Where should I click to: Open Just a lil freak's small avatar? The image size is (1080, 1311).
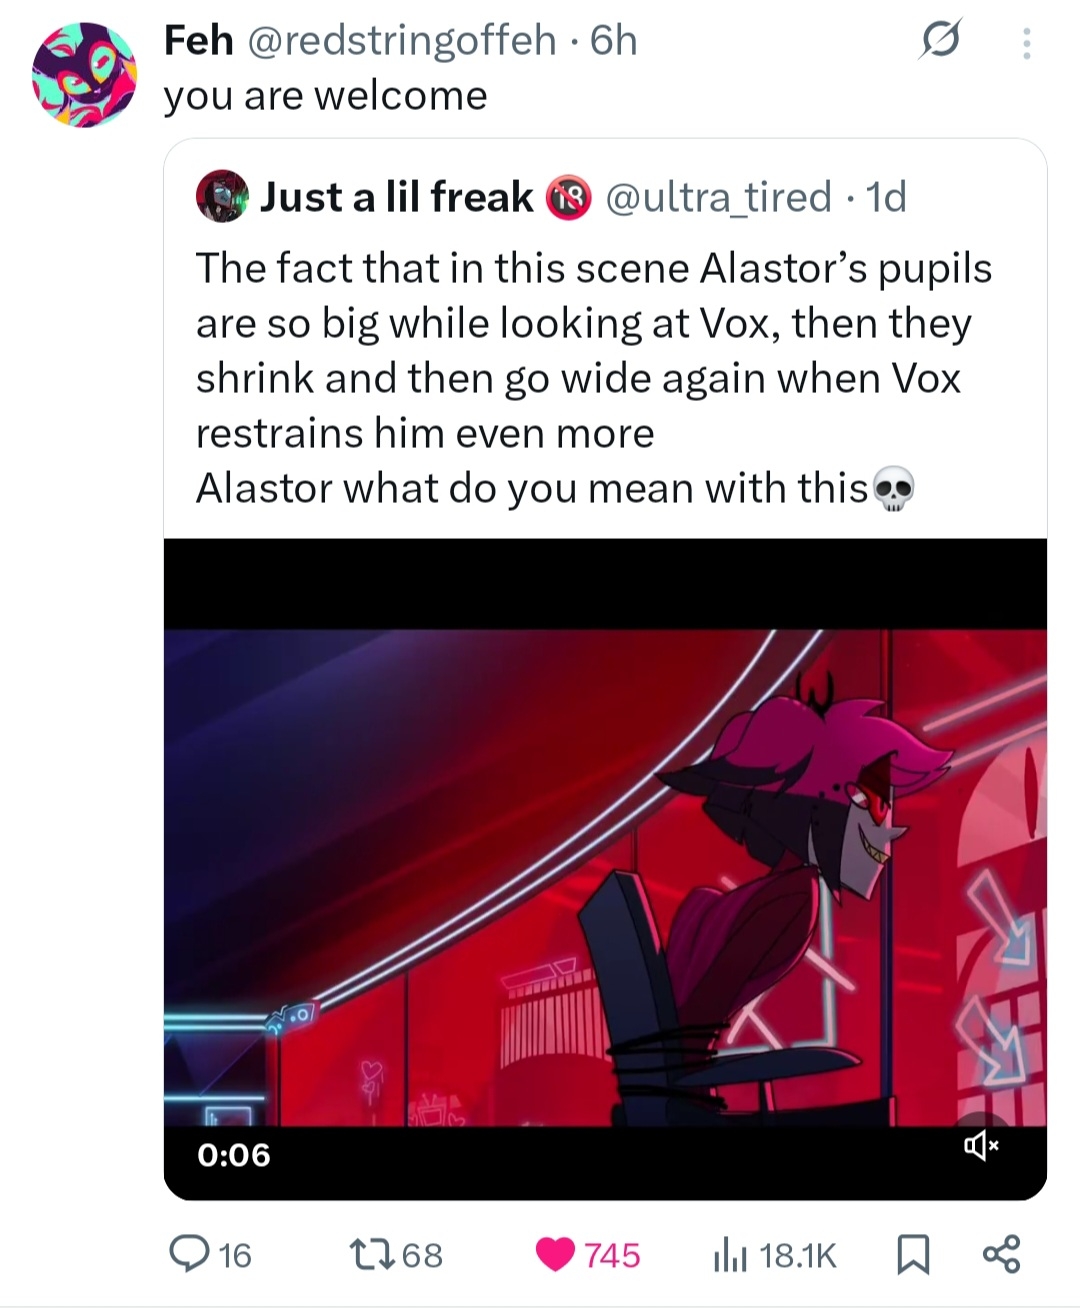coord(220,196)
